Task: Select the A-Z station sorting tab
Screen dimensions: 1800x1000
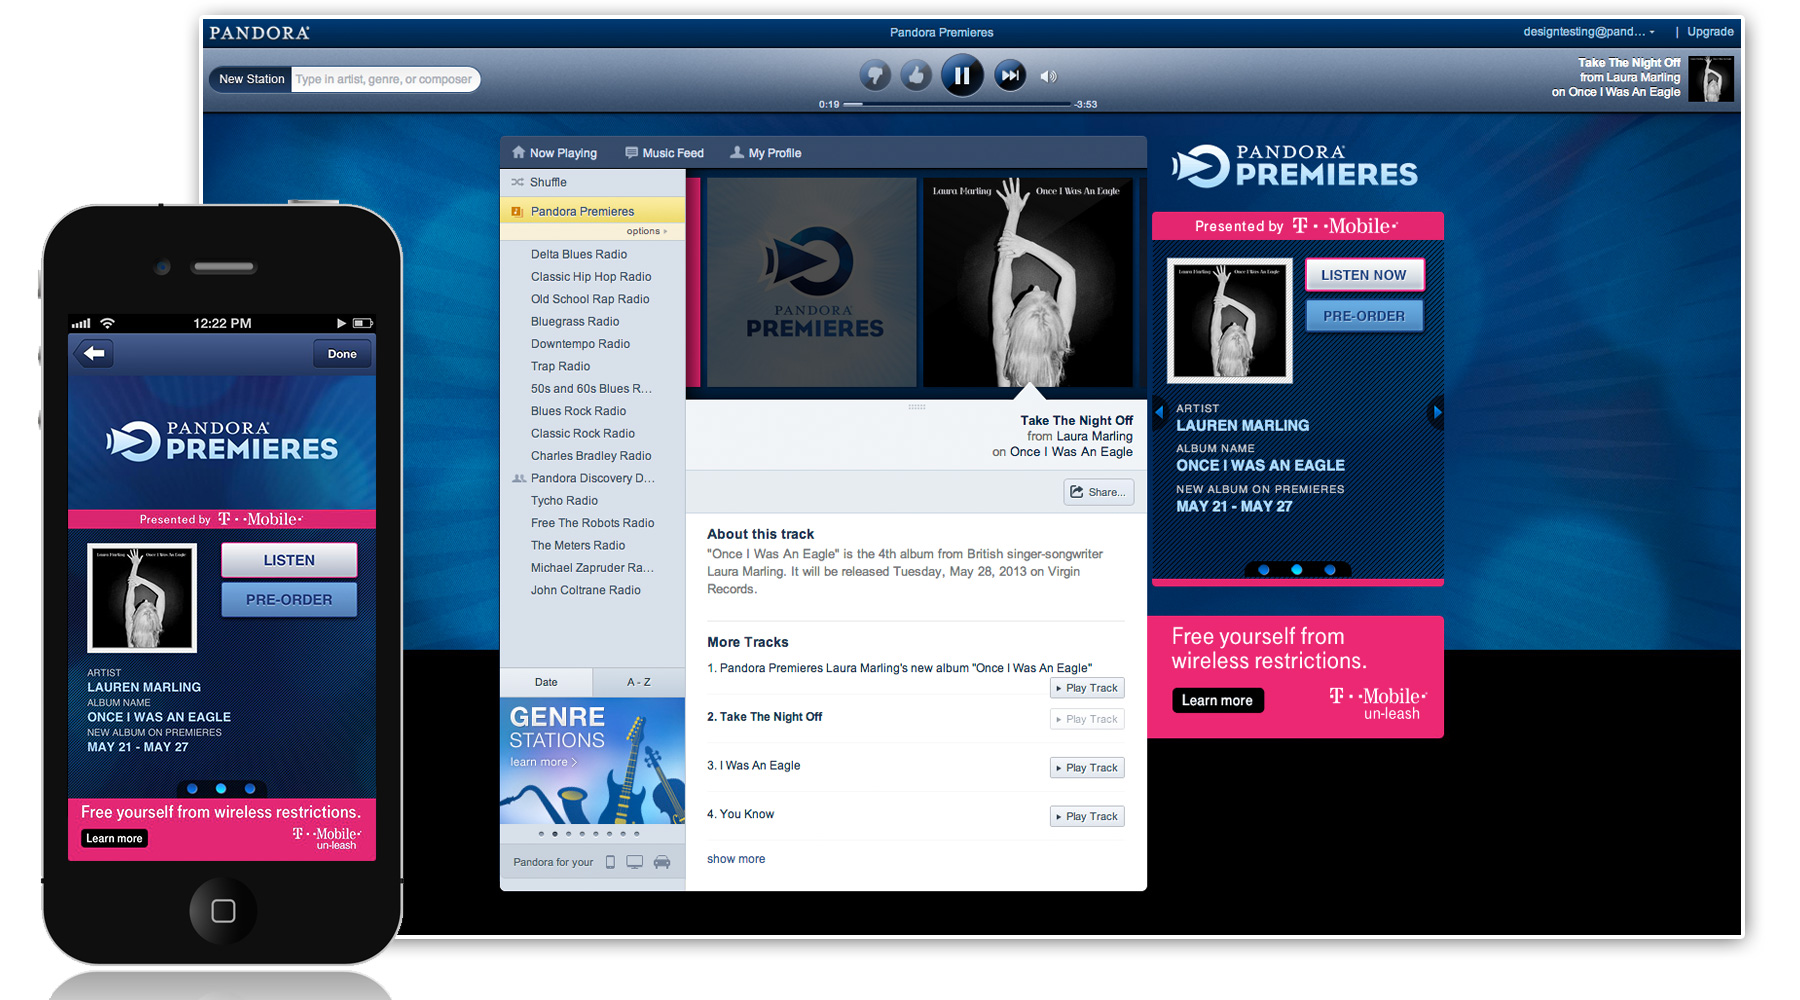Action: 638,681
